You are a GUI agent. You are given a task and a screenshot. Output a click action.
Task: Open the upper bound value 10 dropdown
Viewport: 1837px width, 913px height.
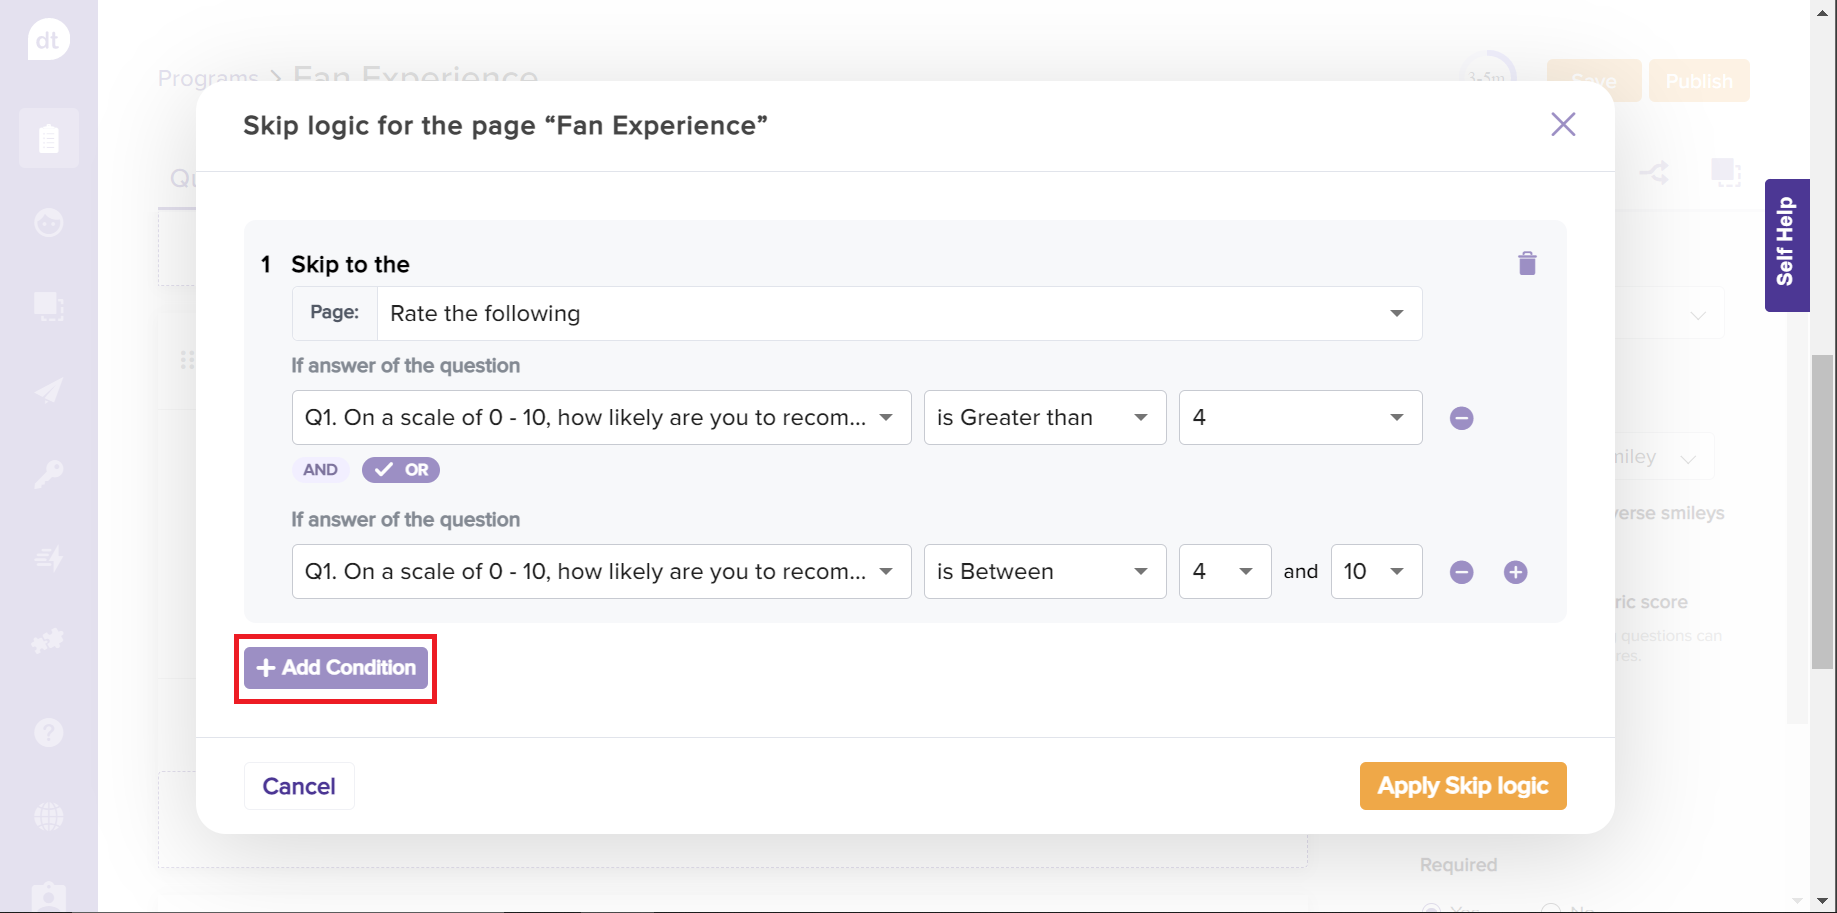[1376, 572]
